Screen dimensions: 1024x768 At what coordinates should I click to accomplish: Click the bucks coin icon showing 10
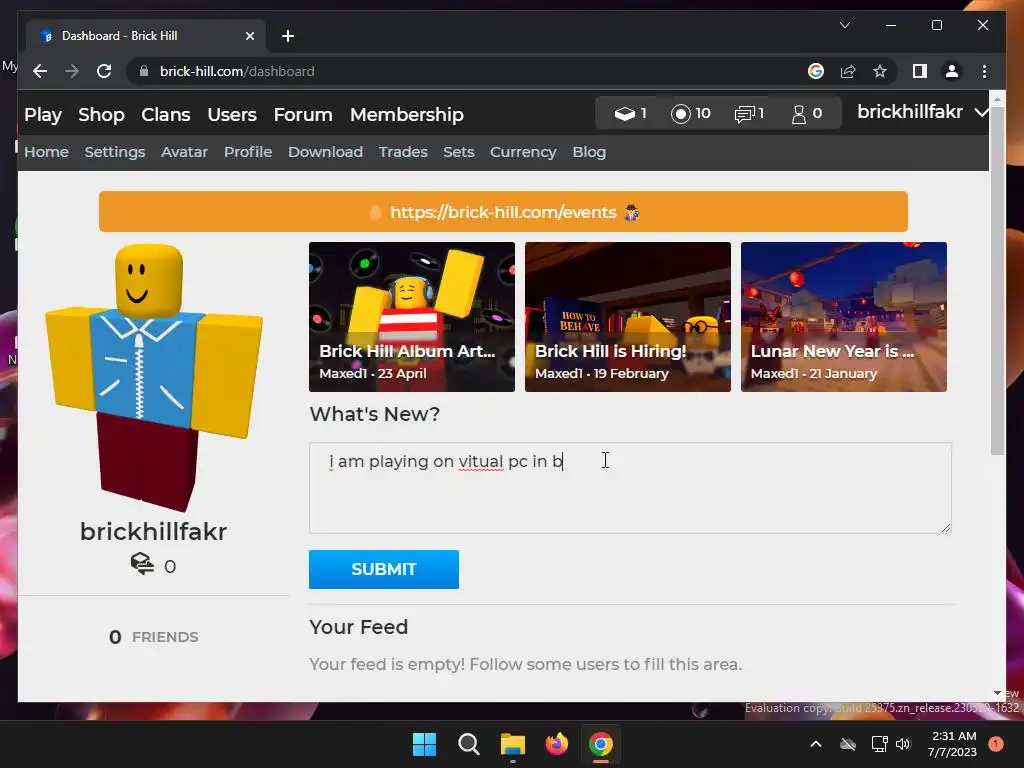coord(680,114)
